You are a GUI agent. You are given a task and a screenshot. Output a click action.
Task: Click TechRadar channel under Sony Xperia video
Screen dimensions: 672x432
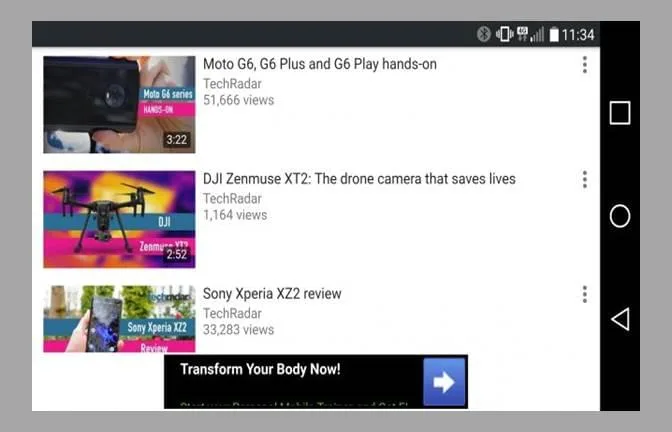click(232, 313)
